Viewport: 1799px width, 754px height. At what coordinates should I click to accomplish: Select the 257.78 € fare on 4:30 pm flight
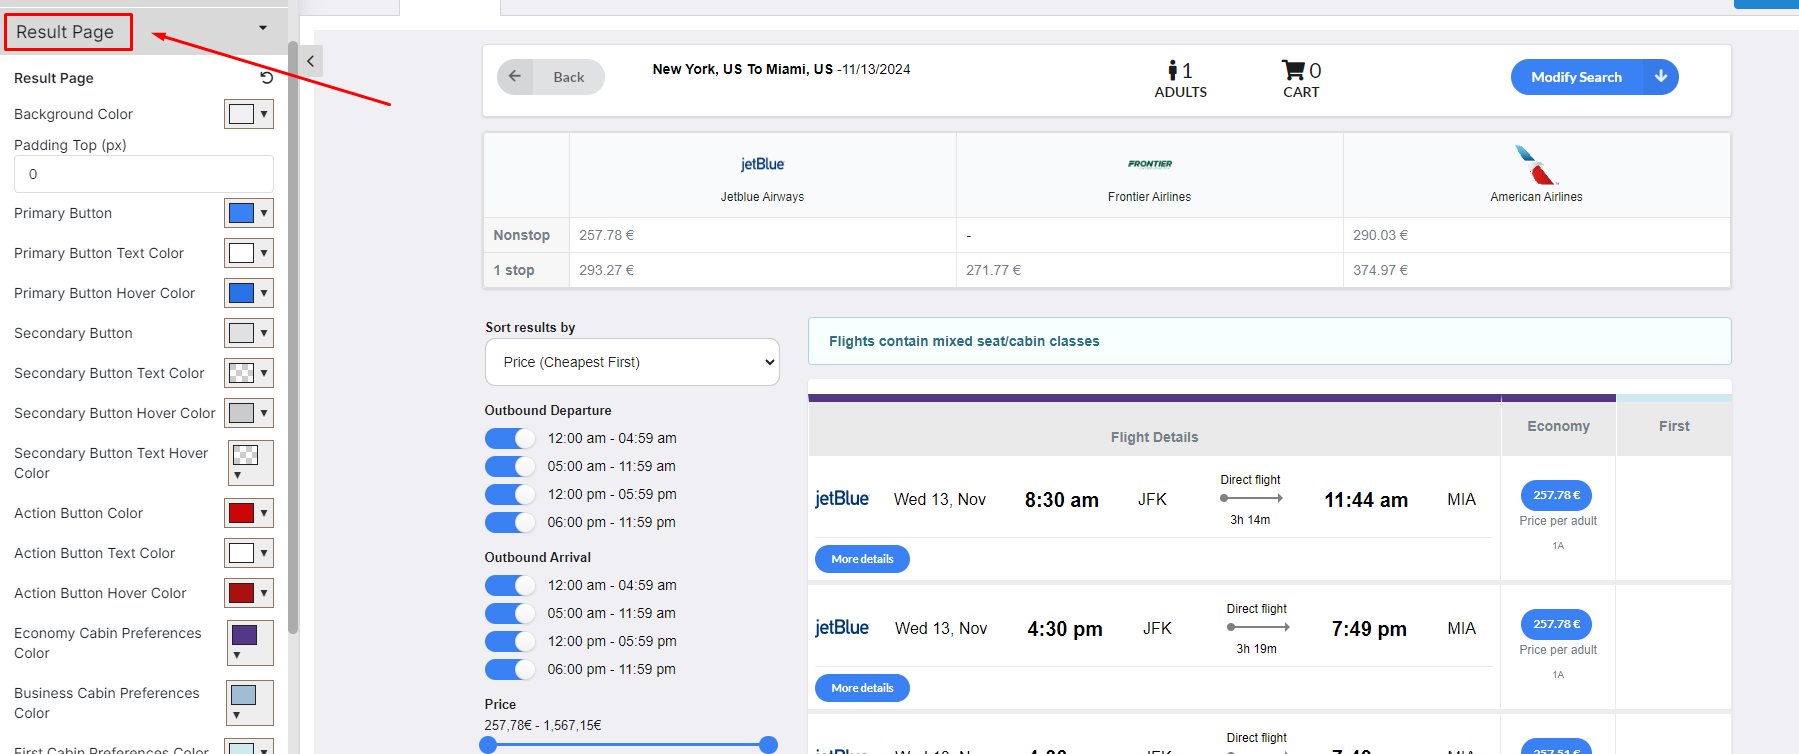(x=1557, y=624)
